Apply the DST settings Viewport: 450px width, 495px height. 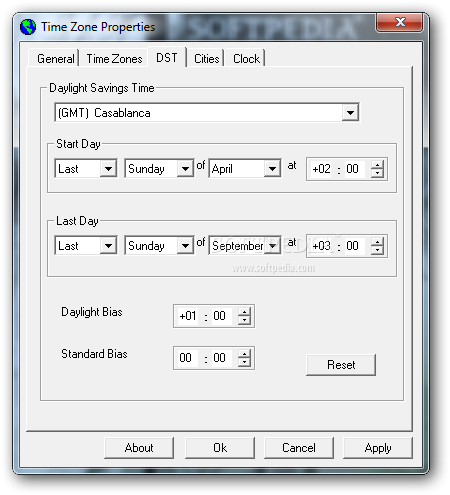click(378, 448)
